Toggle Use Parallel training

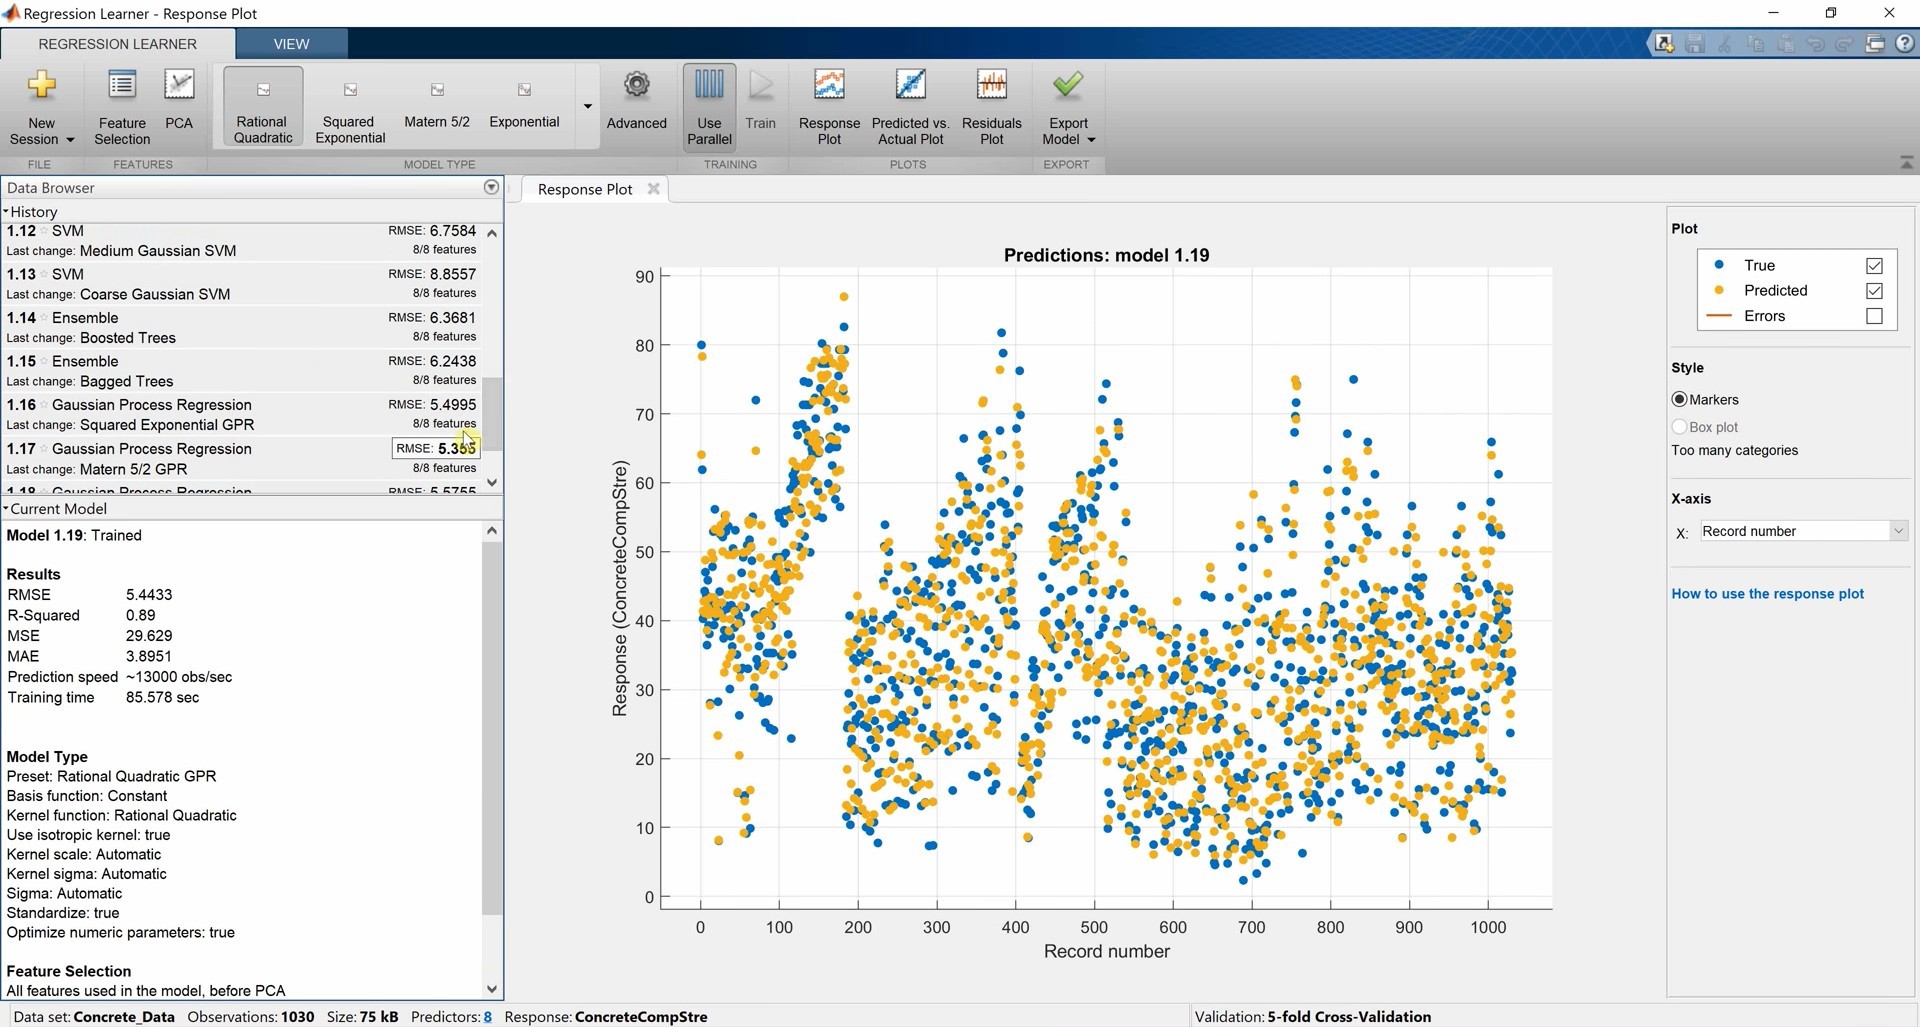[x=709, y=105]
